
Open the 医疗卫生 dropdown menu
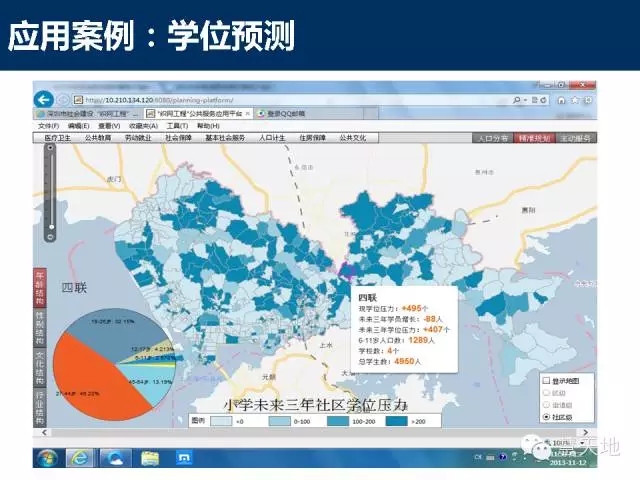pos(55,138)
